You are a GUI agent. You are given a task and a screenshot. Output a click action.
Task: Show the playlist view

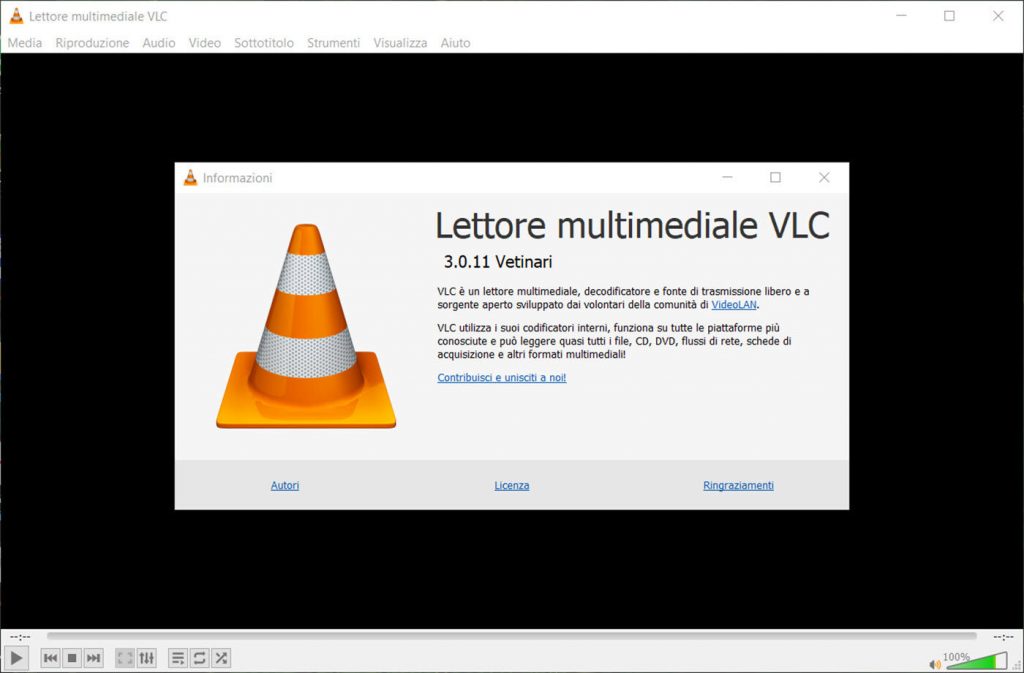pyautogui.click(x=178, y=658)
